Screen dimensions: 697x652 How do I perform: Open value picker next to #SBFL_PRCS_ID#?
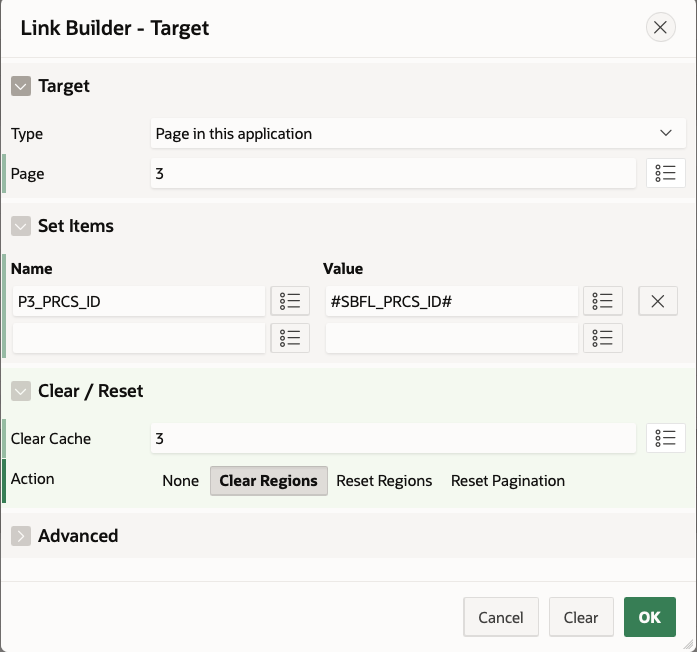(603, 301)
